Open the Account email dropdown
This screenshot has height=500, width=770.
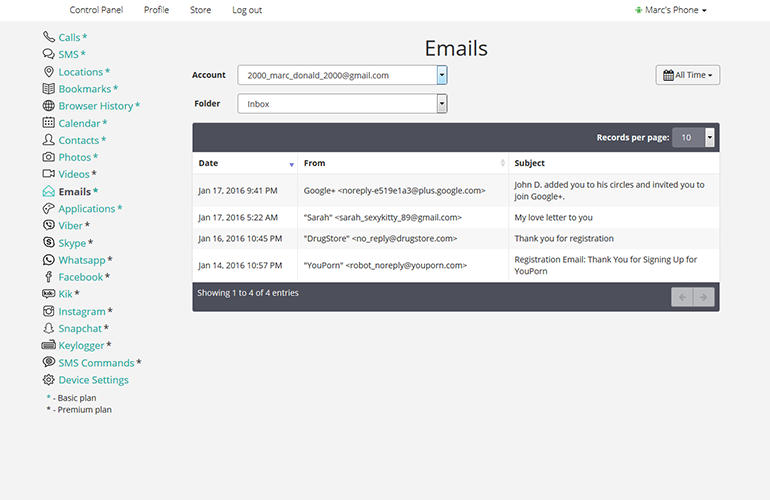pyautogui.click(x=342, y=75)
